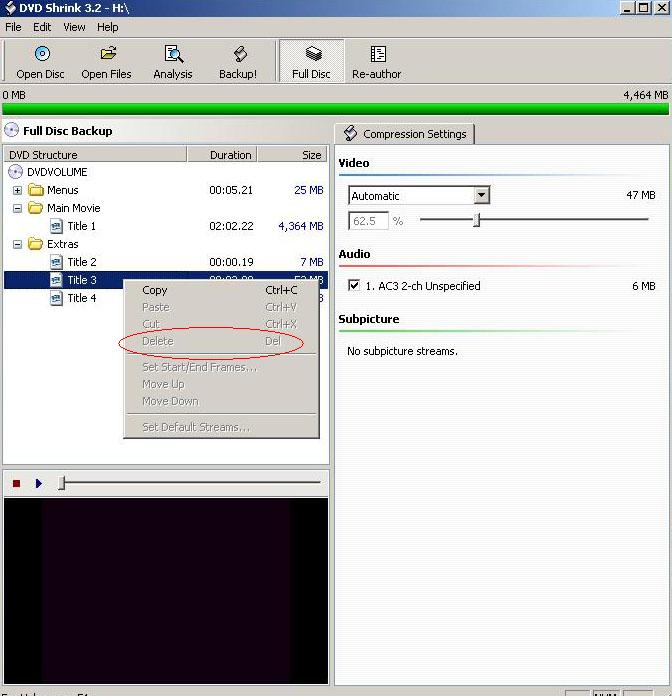Click the 02:02.22 duration value
Screen dimensions: 672x696
231,226
